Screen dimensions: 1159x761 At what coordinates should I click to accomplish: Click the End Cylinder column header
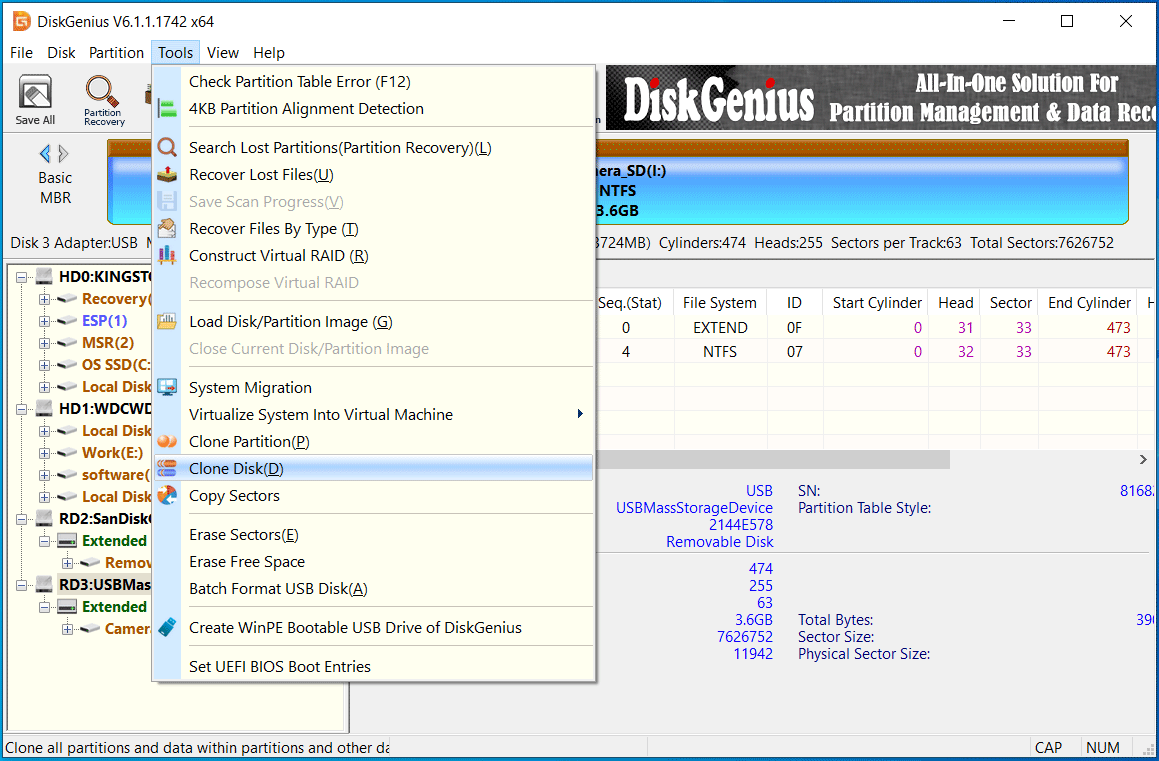[x=1089, y=303]
